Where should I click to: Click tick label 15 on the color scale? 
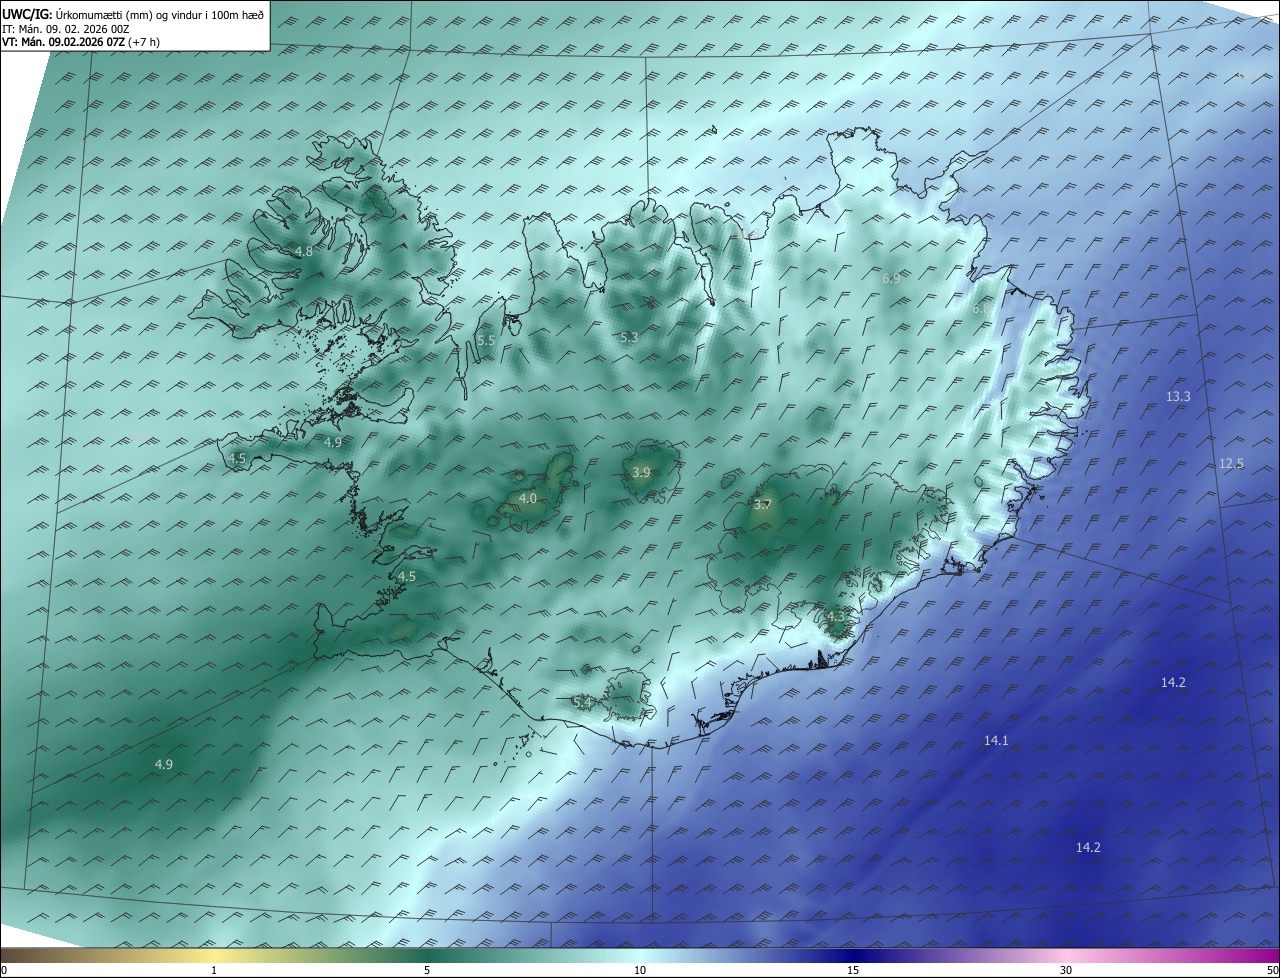click(853, 970)
